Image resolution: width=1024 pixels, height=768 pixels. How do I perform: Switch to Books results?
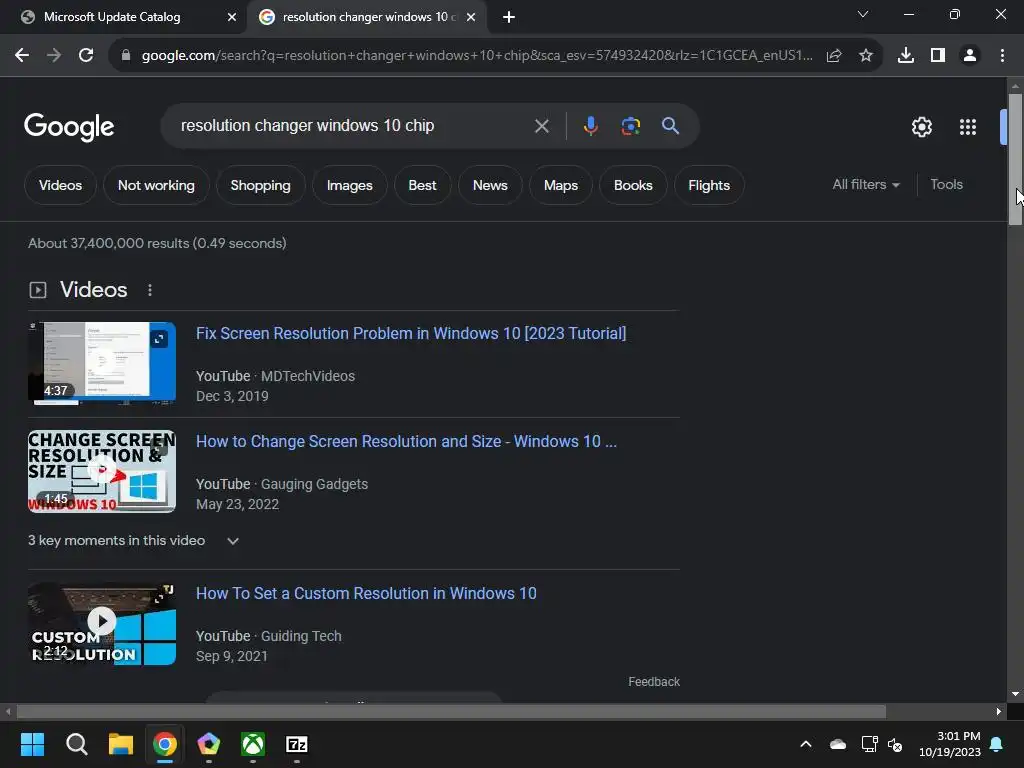coord(633,185)
